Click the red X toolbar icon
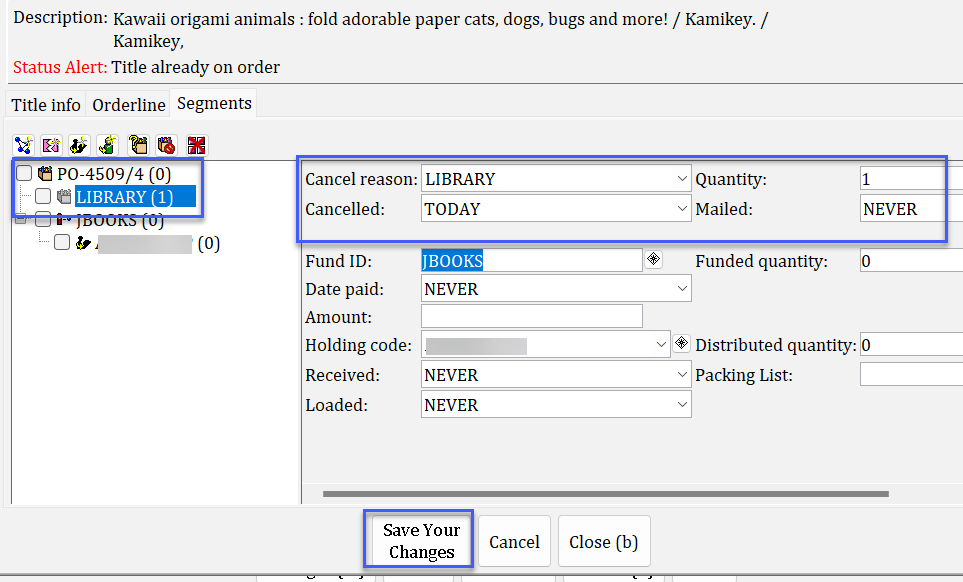The image size is (963, 582). tap(196, 146)
